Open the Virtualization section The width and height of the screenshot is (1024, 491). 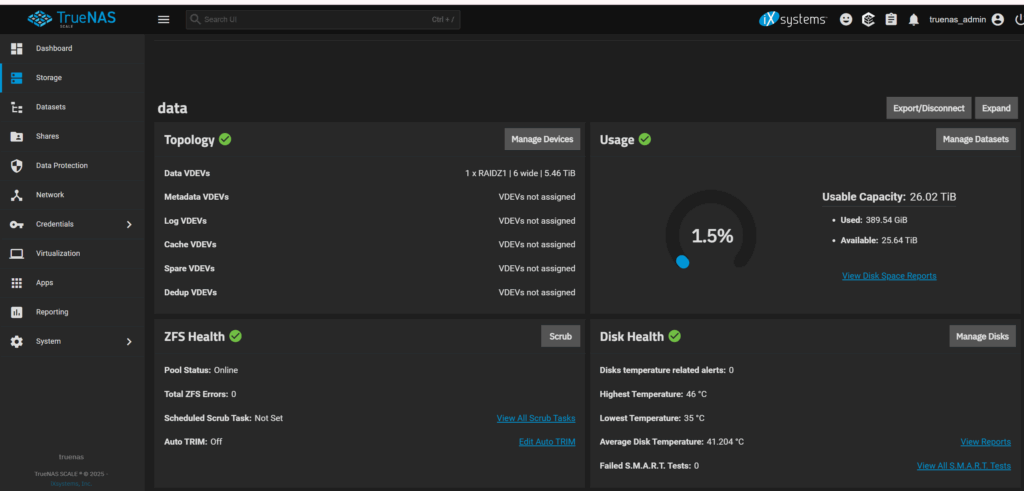point(58,253)
